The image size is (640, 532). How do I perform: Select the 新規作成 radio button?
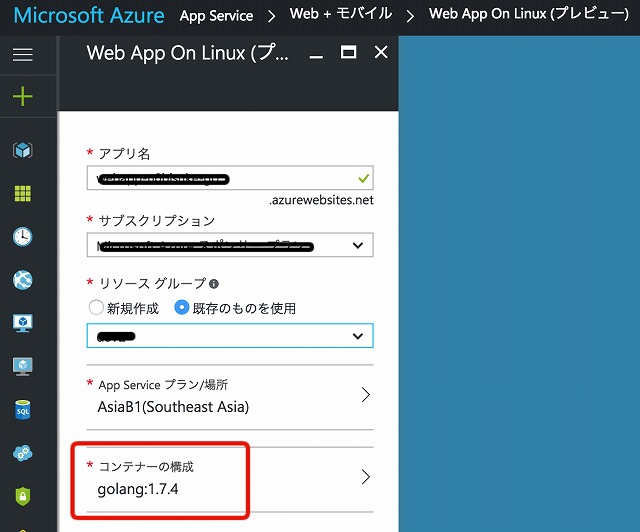coord(96,307)
